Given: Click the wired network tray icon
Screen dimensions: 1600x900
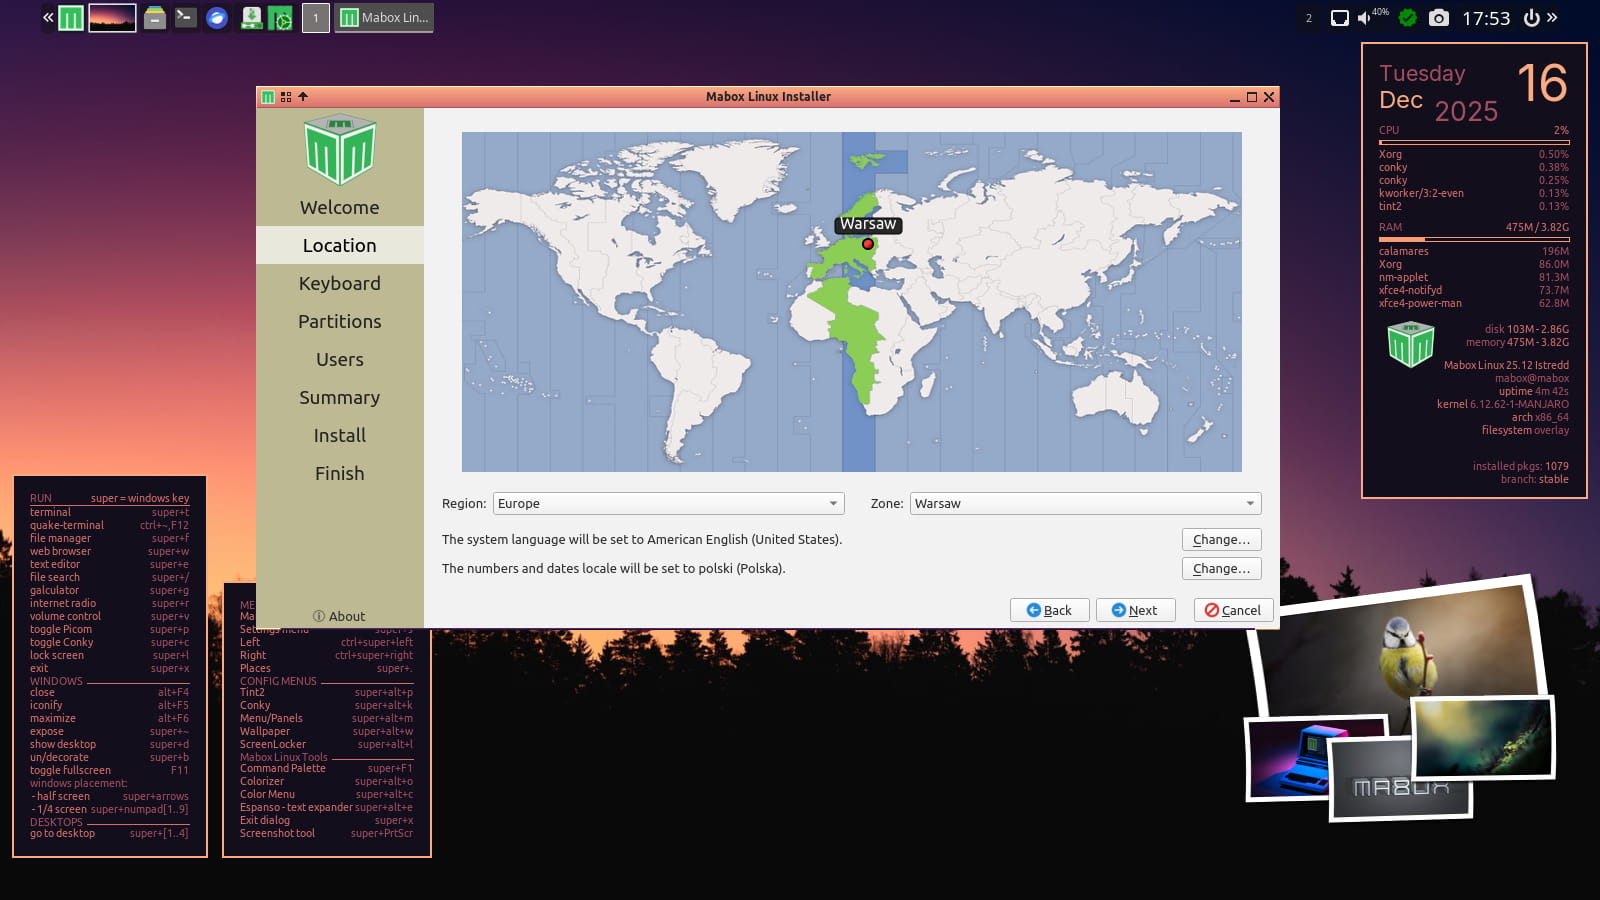Looking at the screenshot, I should coord(1339,18).
